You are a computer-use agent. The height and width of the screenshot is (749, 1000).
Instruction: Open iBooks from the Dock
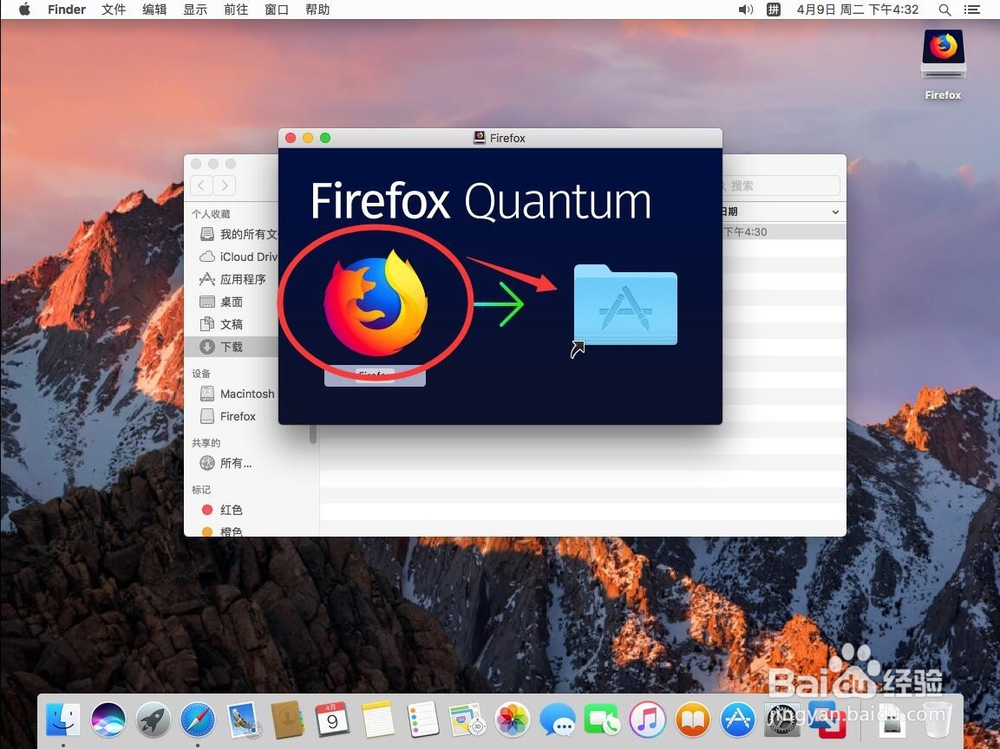[x=693, y=720]
